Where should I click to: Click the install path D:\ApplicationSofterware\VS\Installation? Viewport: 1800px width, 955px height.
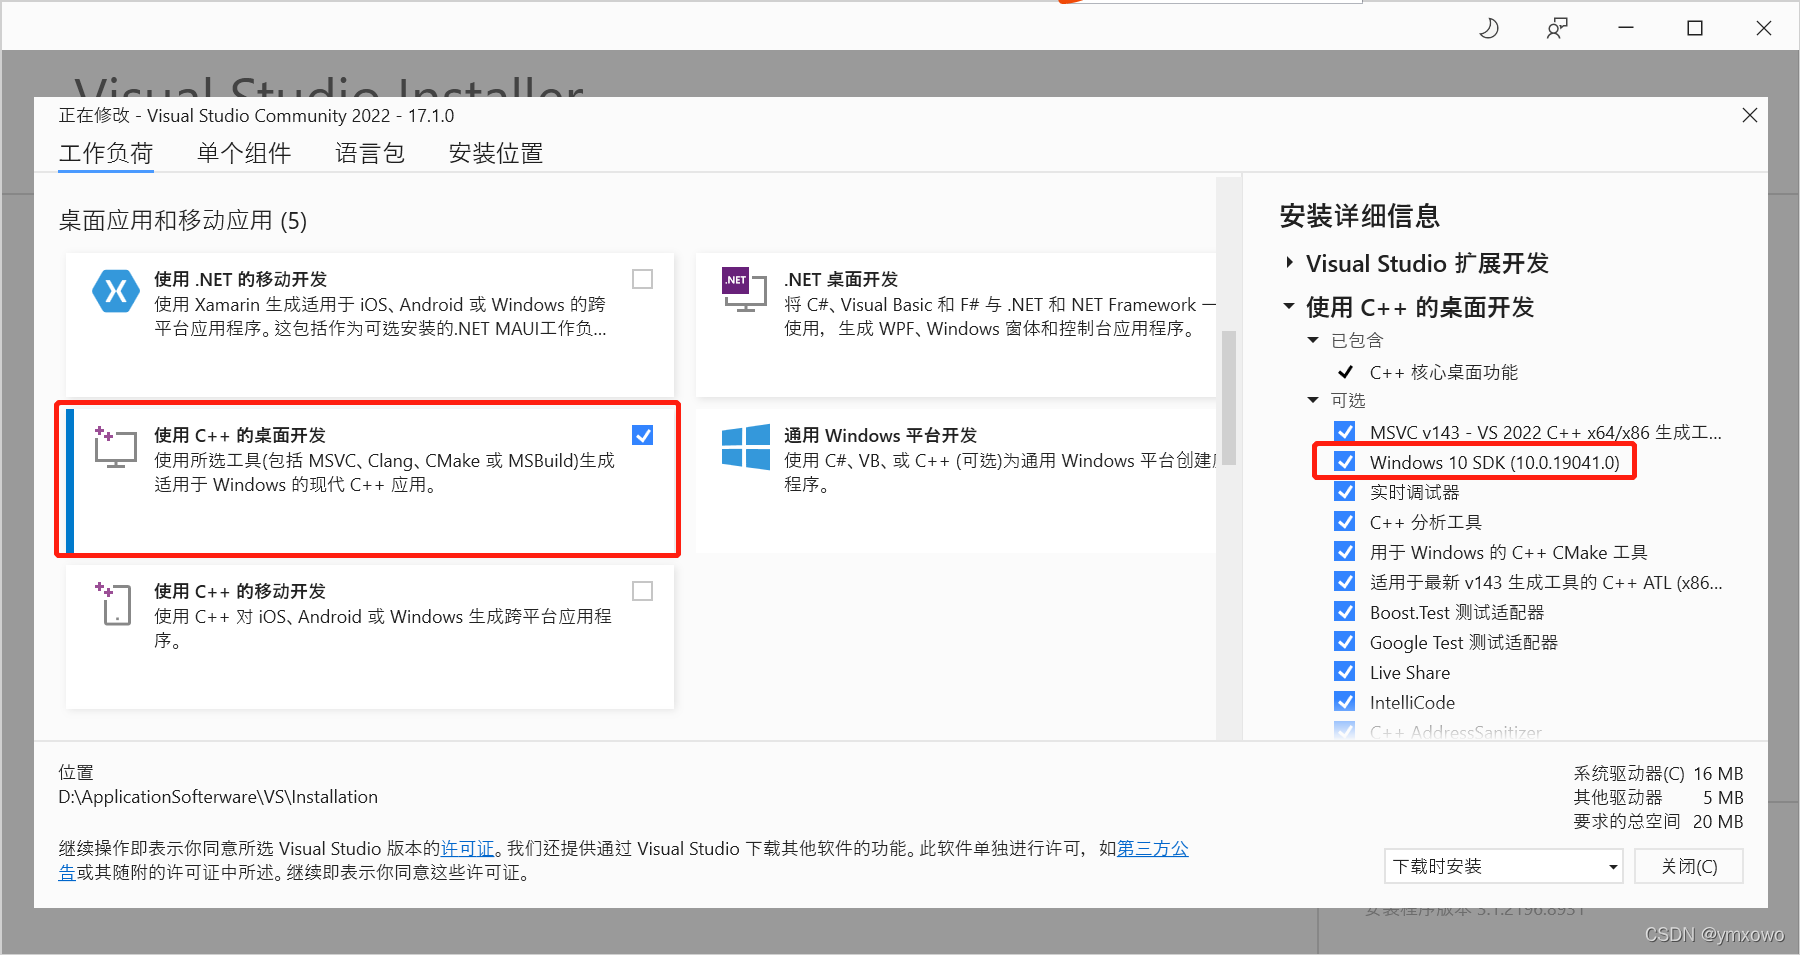pyautogui.click(x=218, y=797)
